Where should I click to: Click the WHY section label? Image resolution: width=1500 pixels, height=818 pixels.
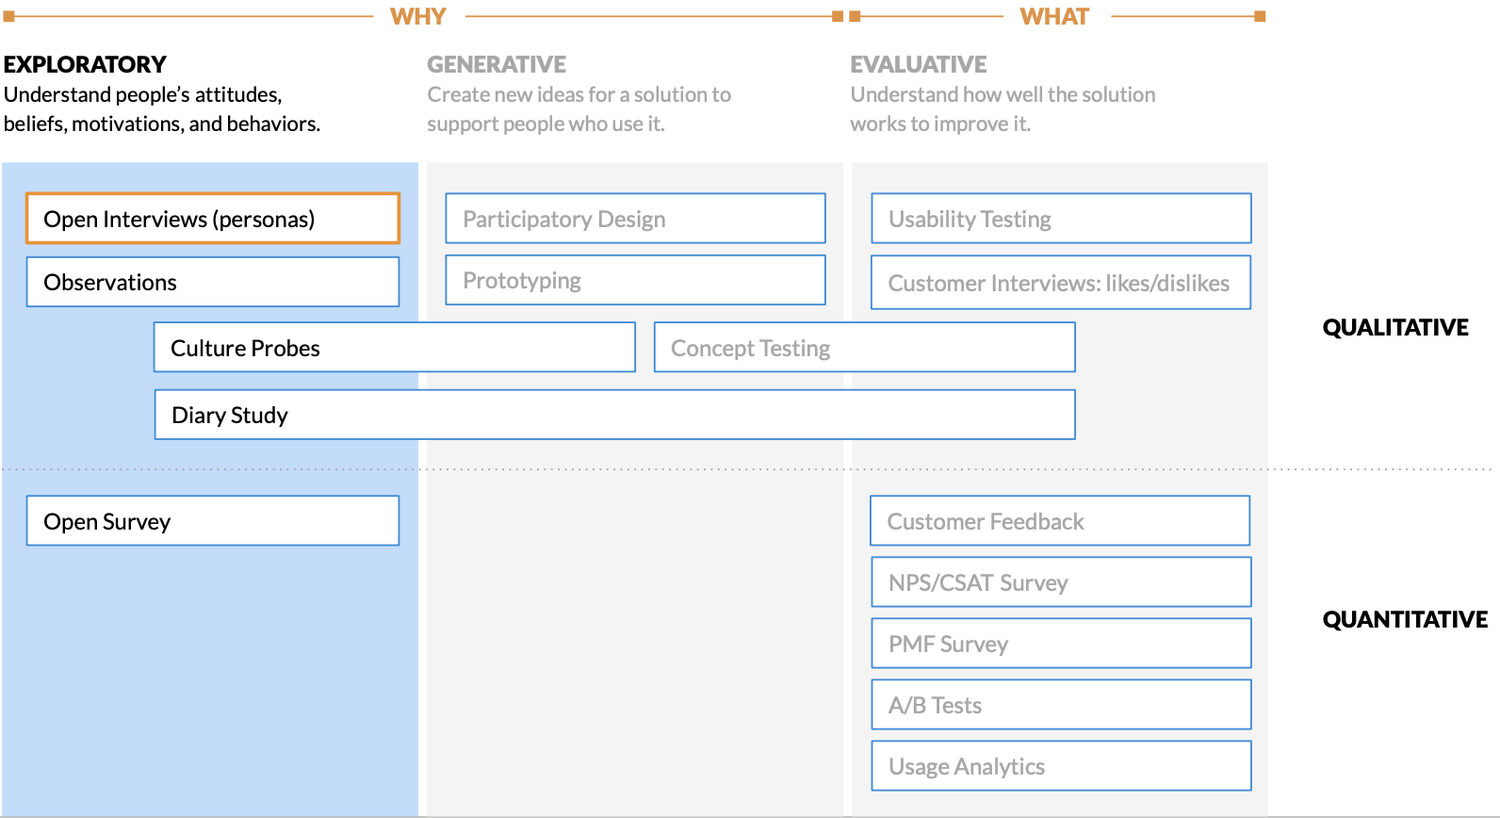tap(418, 16)
